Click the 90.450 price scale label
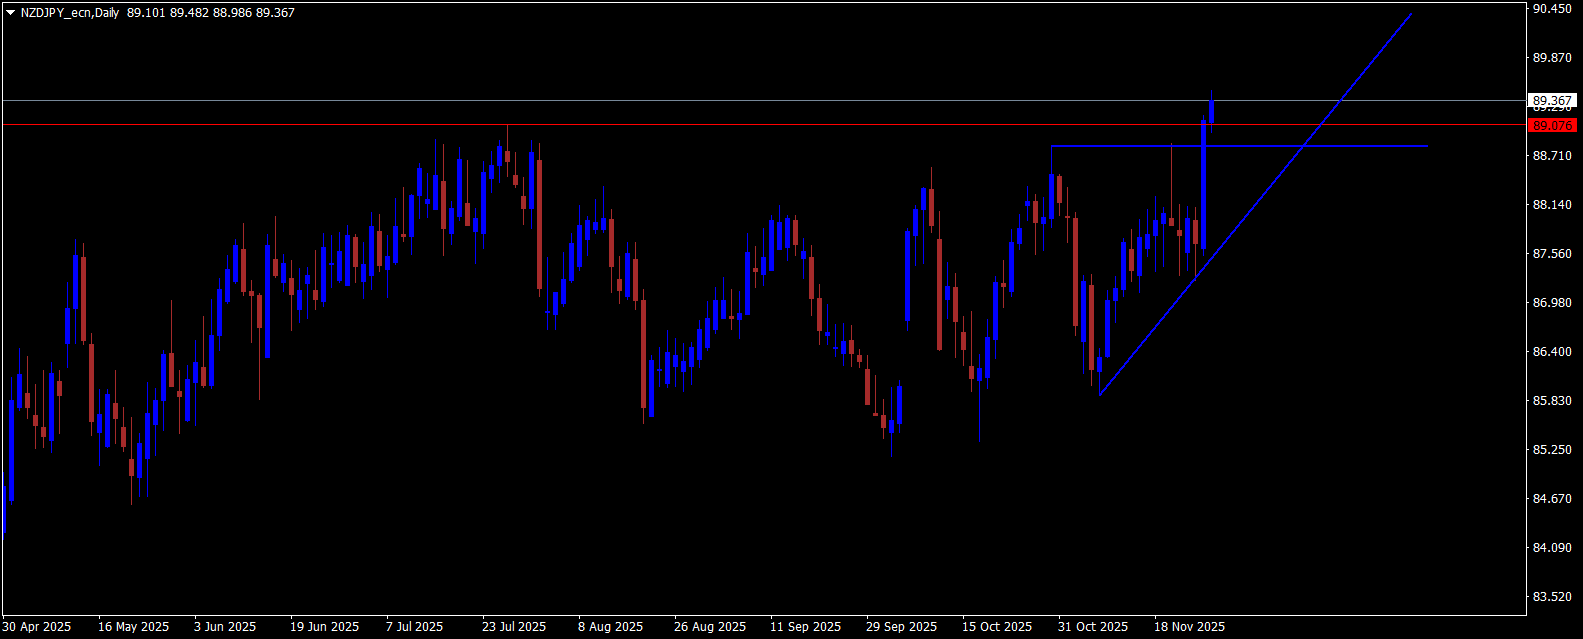Image resolution: width=1583 pixels, height=639 pixels. 1552,9
